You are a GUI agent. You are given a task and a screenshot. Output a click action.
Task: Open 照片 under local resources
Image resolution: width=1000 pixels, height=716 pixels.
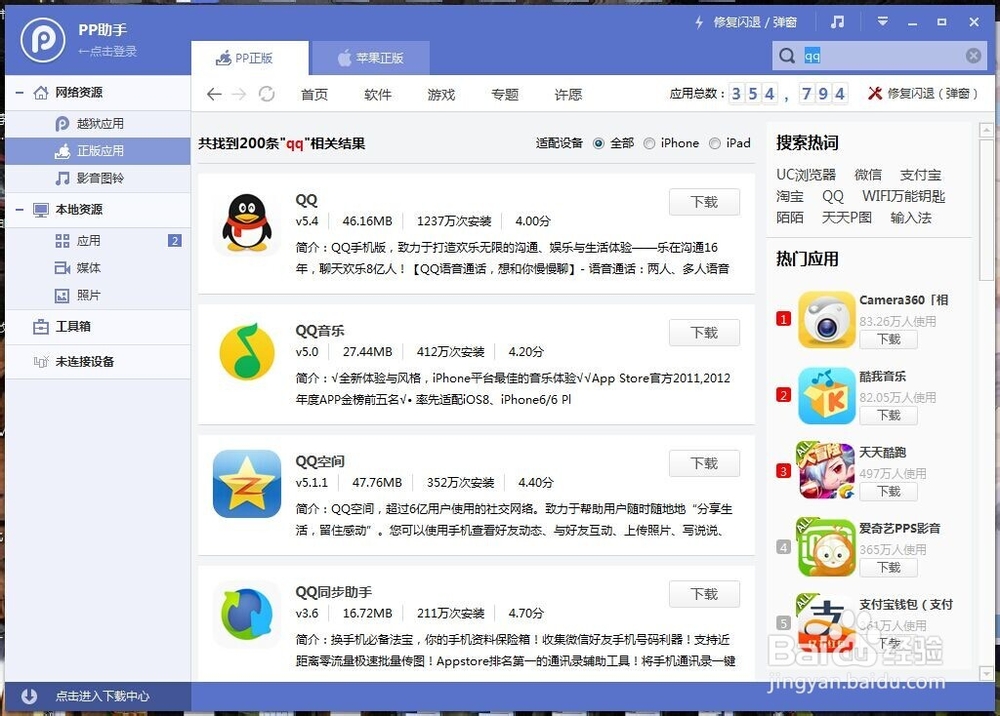pos(98,295)
